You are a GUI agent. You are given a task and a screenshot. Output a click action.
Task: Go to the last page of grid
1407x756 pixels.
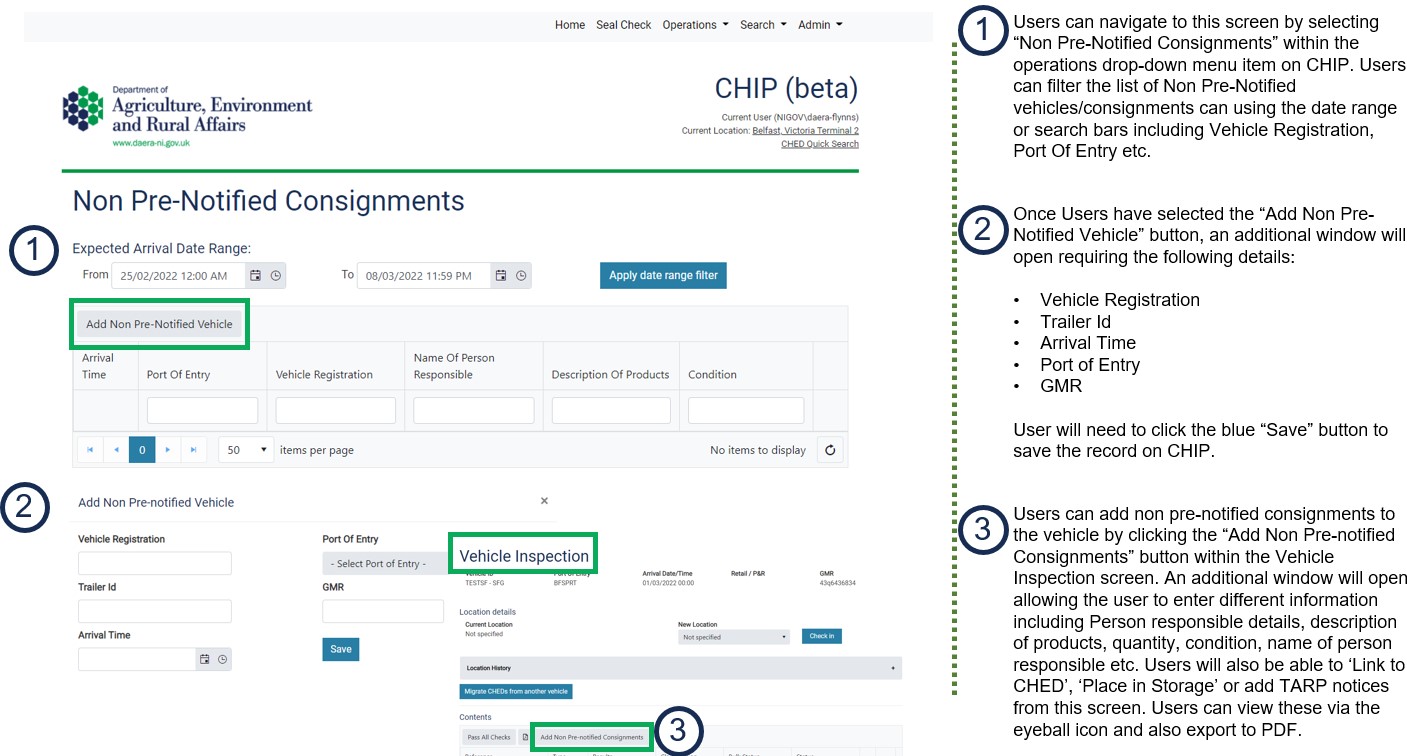tap(193, 450)
